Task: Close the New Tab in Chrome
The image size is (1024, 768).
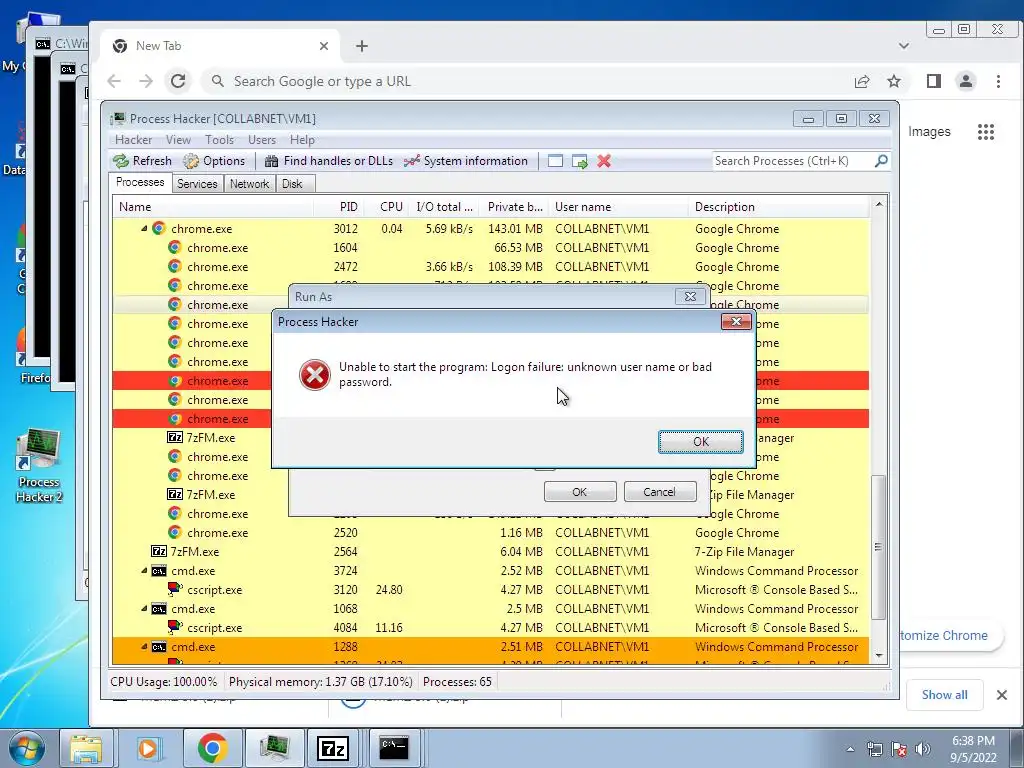Action: click(324, 46)
